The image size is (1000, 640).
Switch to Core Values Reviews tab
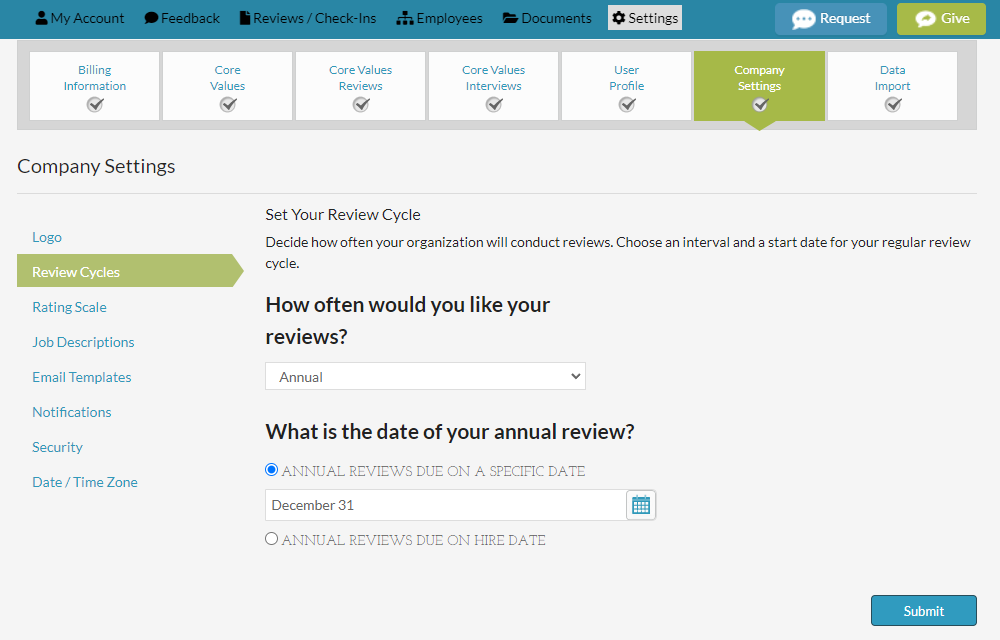point(360,86)
